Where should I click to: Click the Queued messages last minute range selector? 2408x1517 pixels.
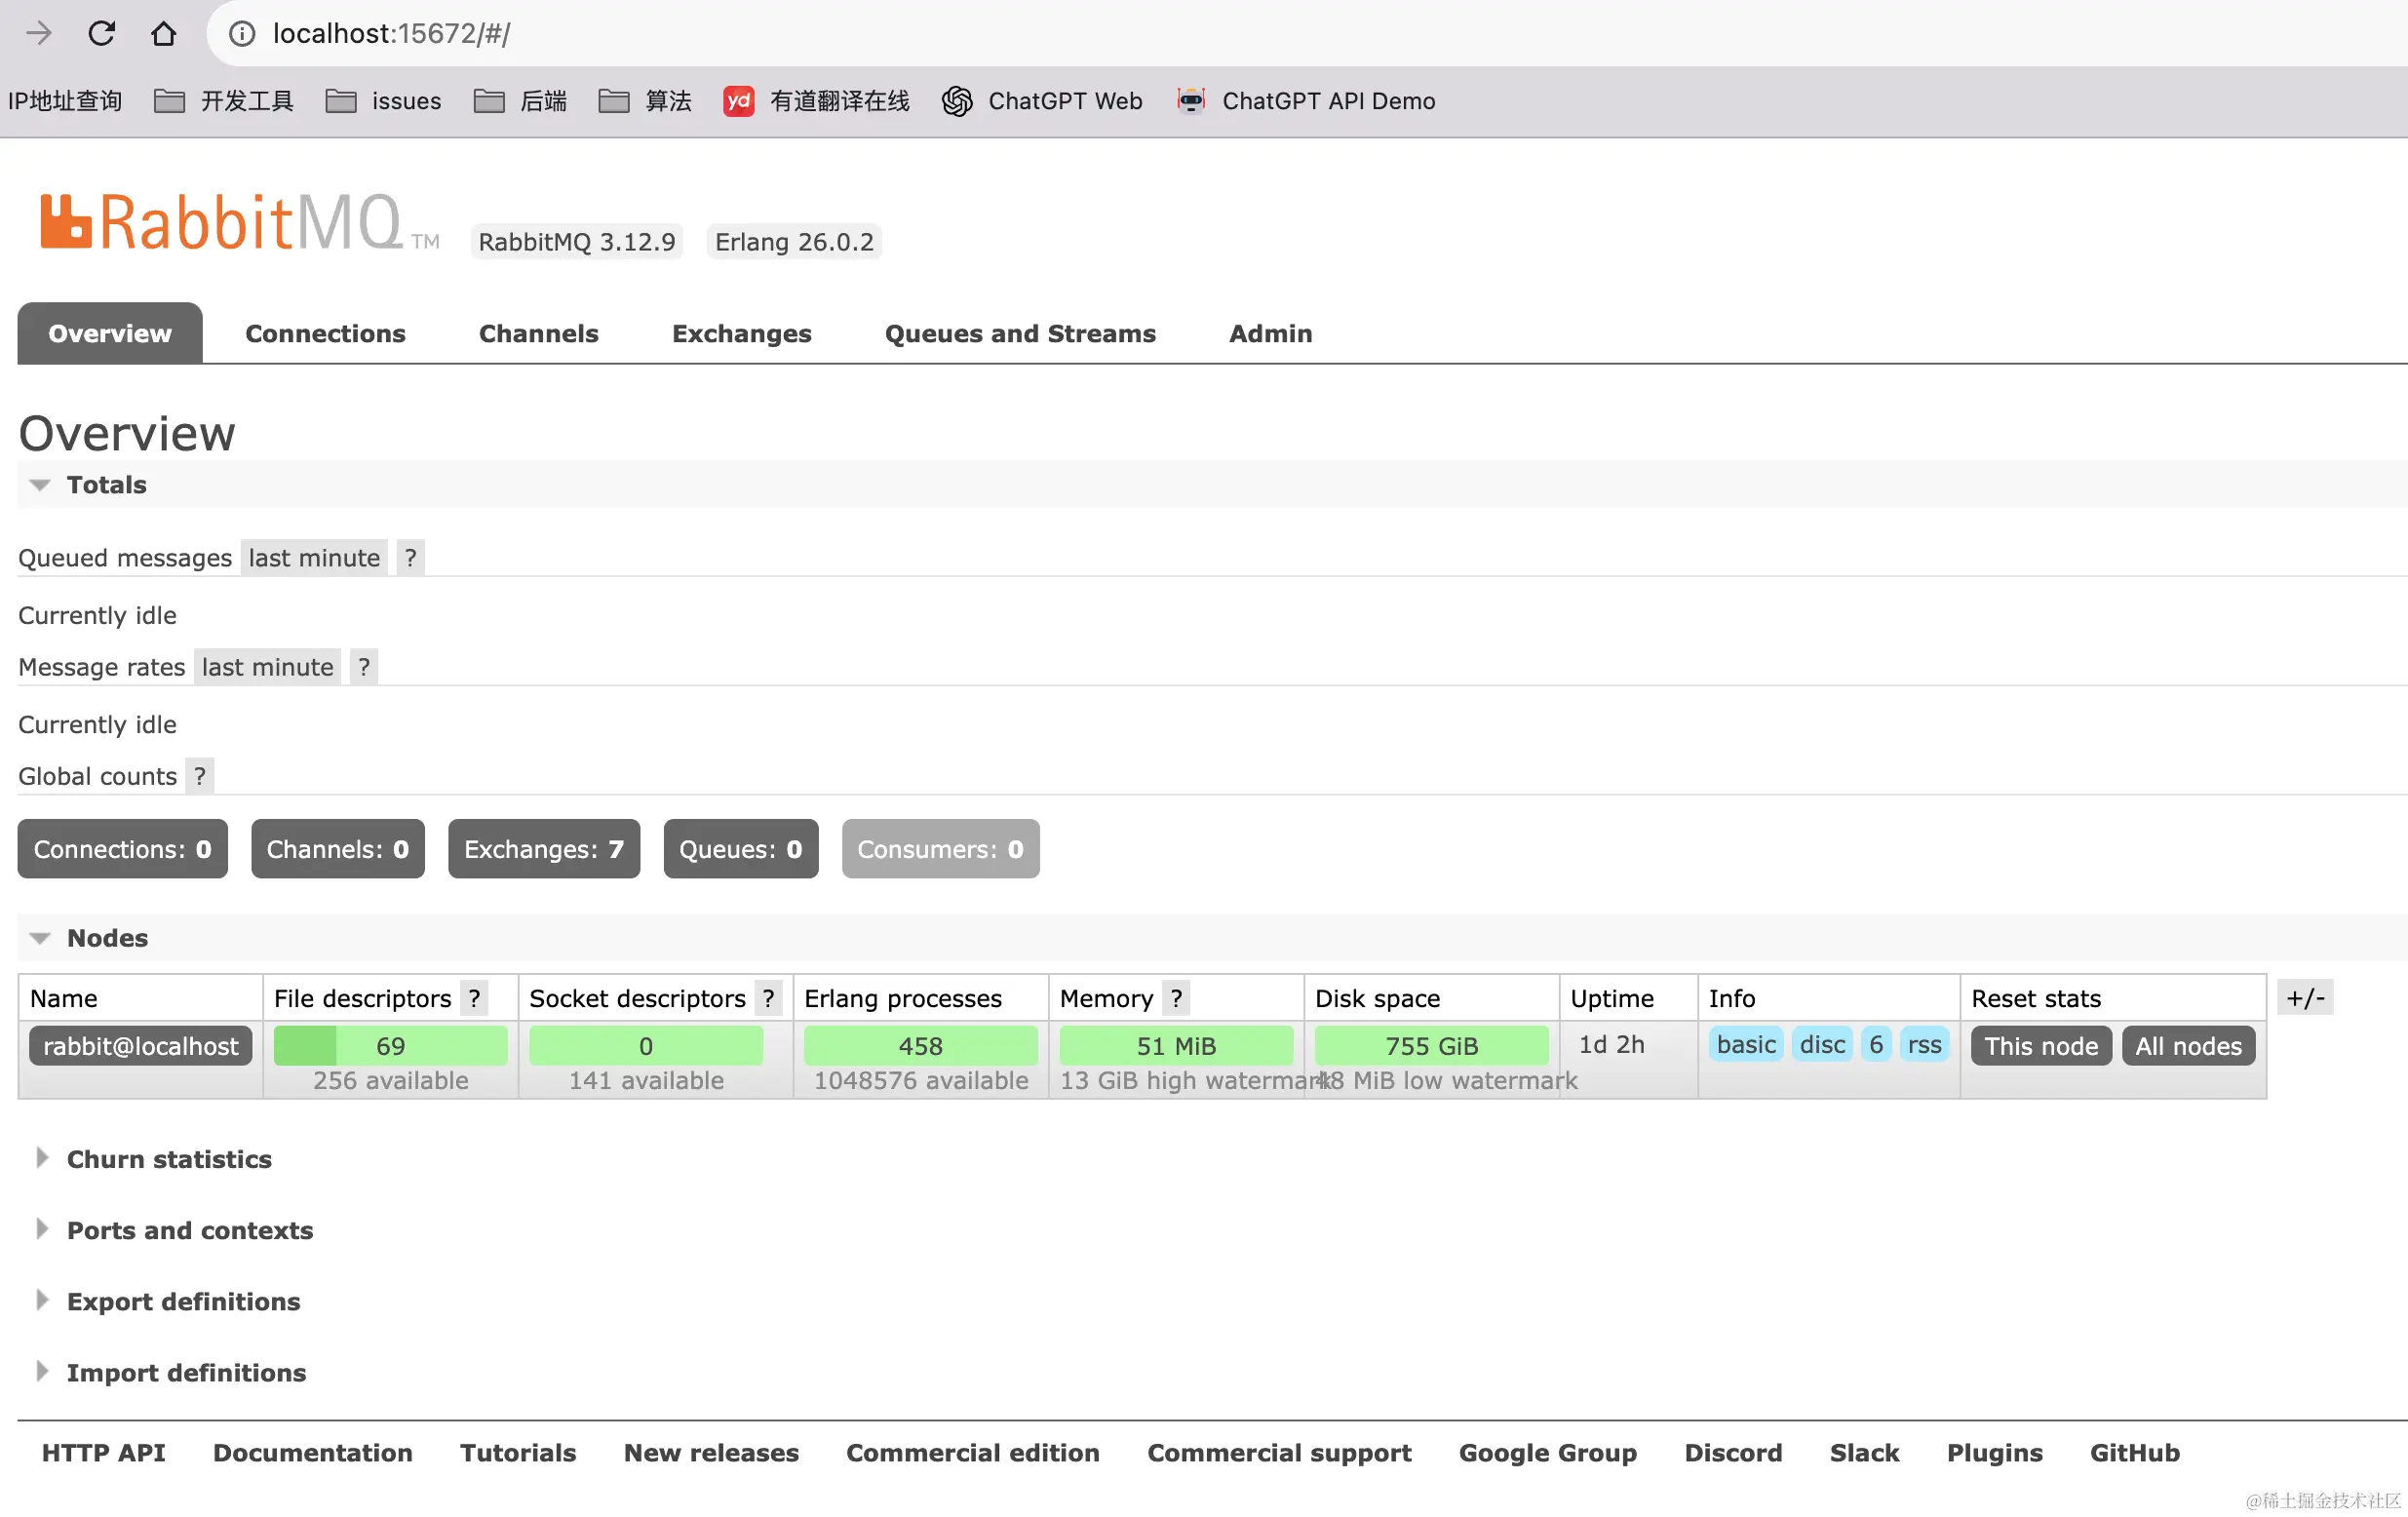coord(314,557)
